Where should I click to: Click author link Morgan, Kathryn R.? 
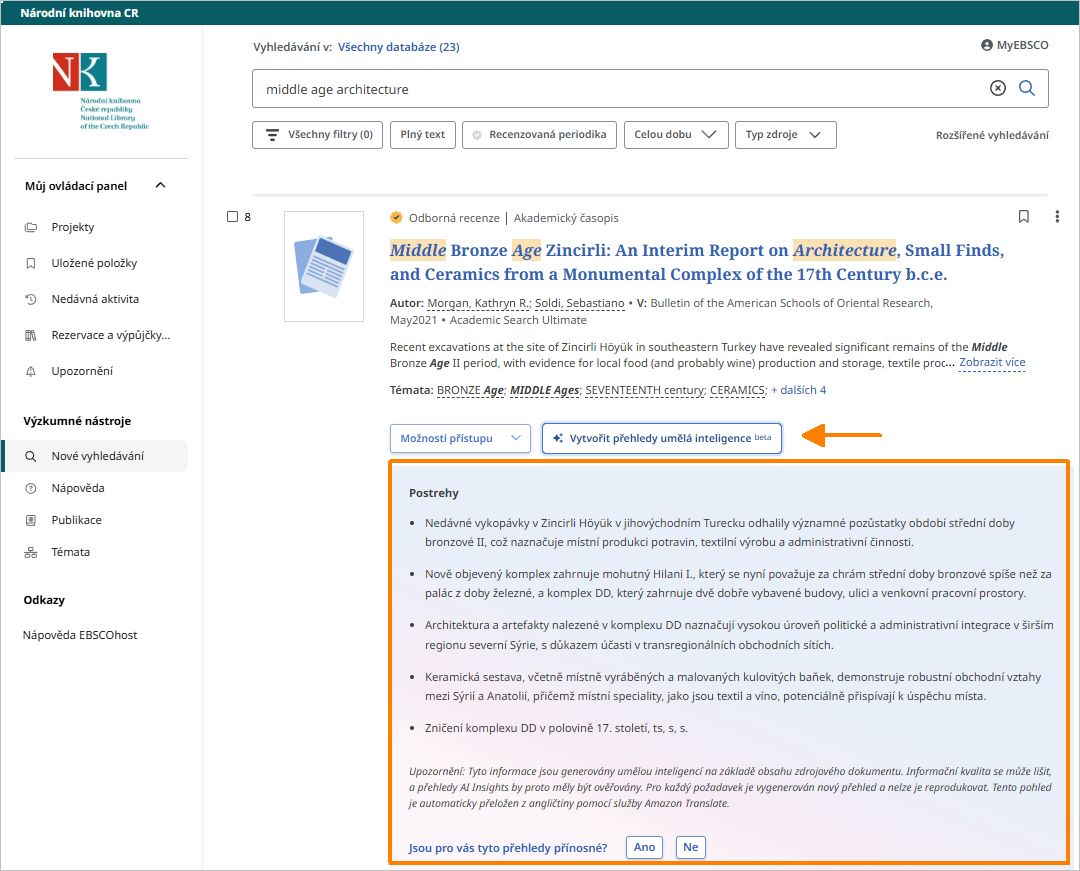point(479,303)
